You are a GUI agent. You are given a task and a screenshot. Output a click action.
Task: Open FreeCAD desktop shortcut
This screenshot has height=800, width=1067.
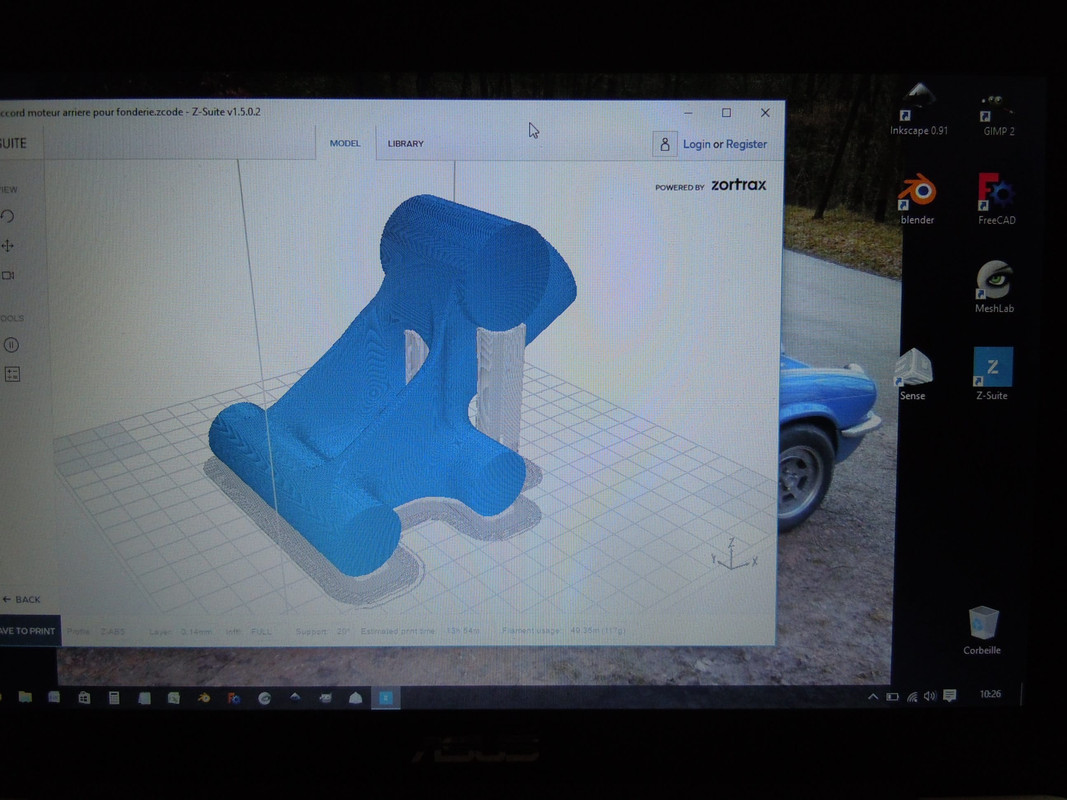[996, 199]
